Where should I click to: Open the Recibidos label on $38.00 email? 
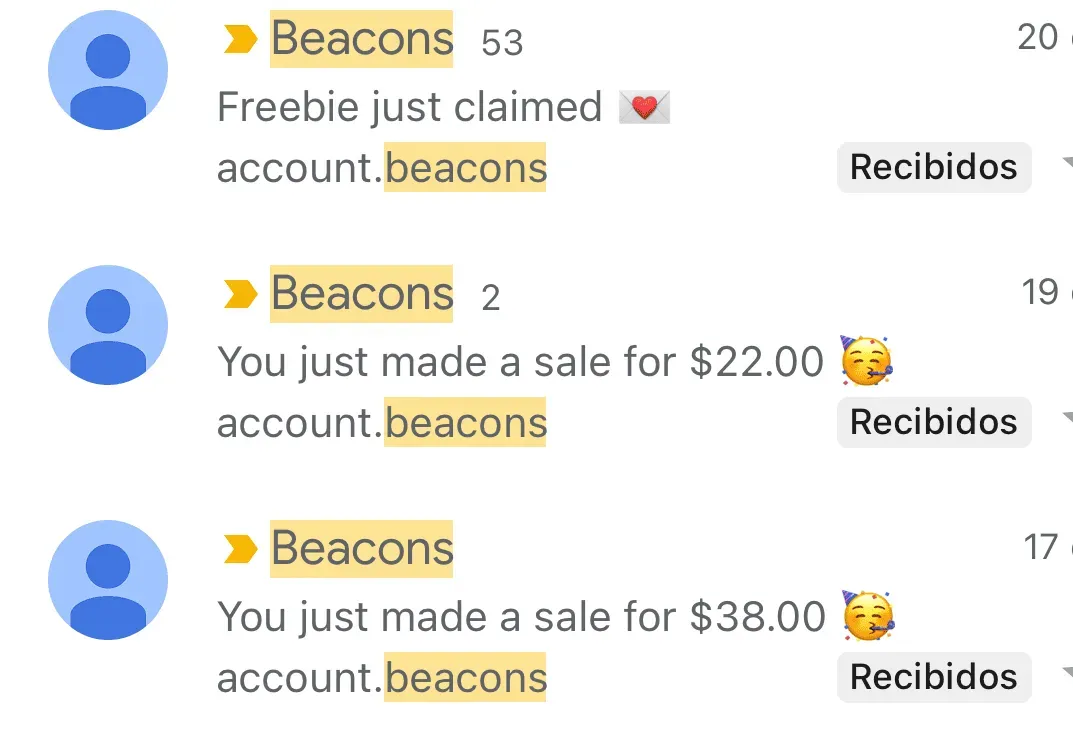[x=934, y=677]
